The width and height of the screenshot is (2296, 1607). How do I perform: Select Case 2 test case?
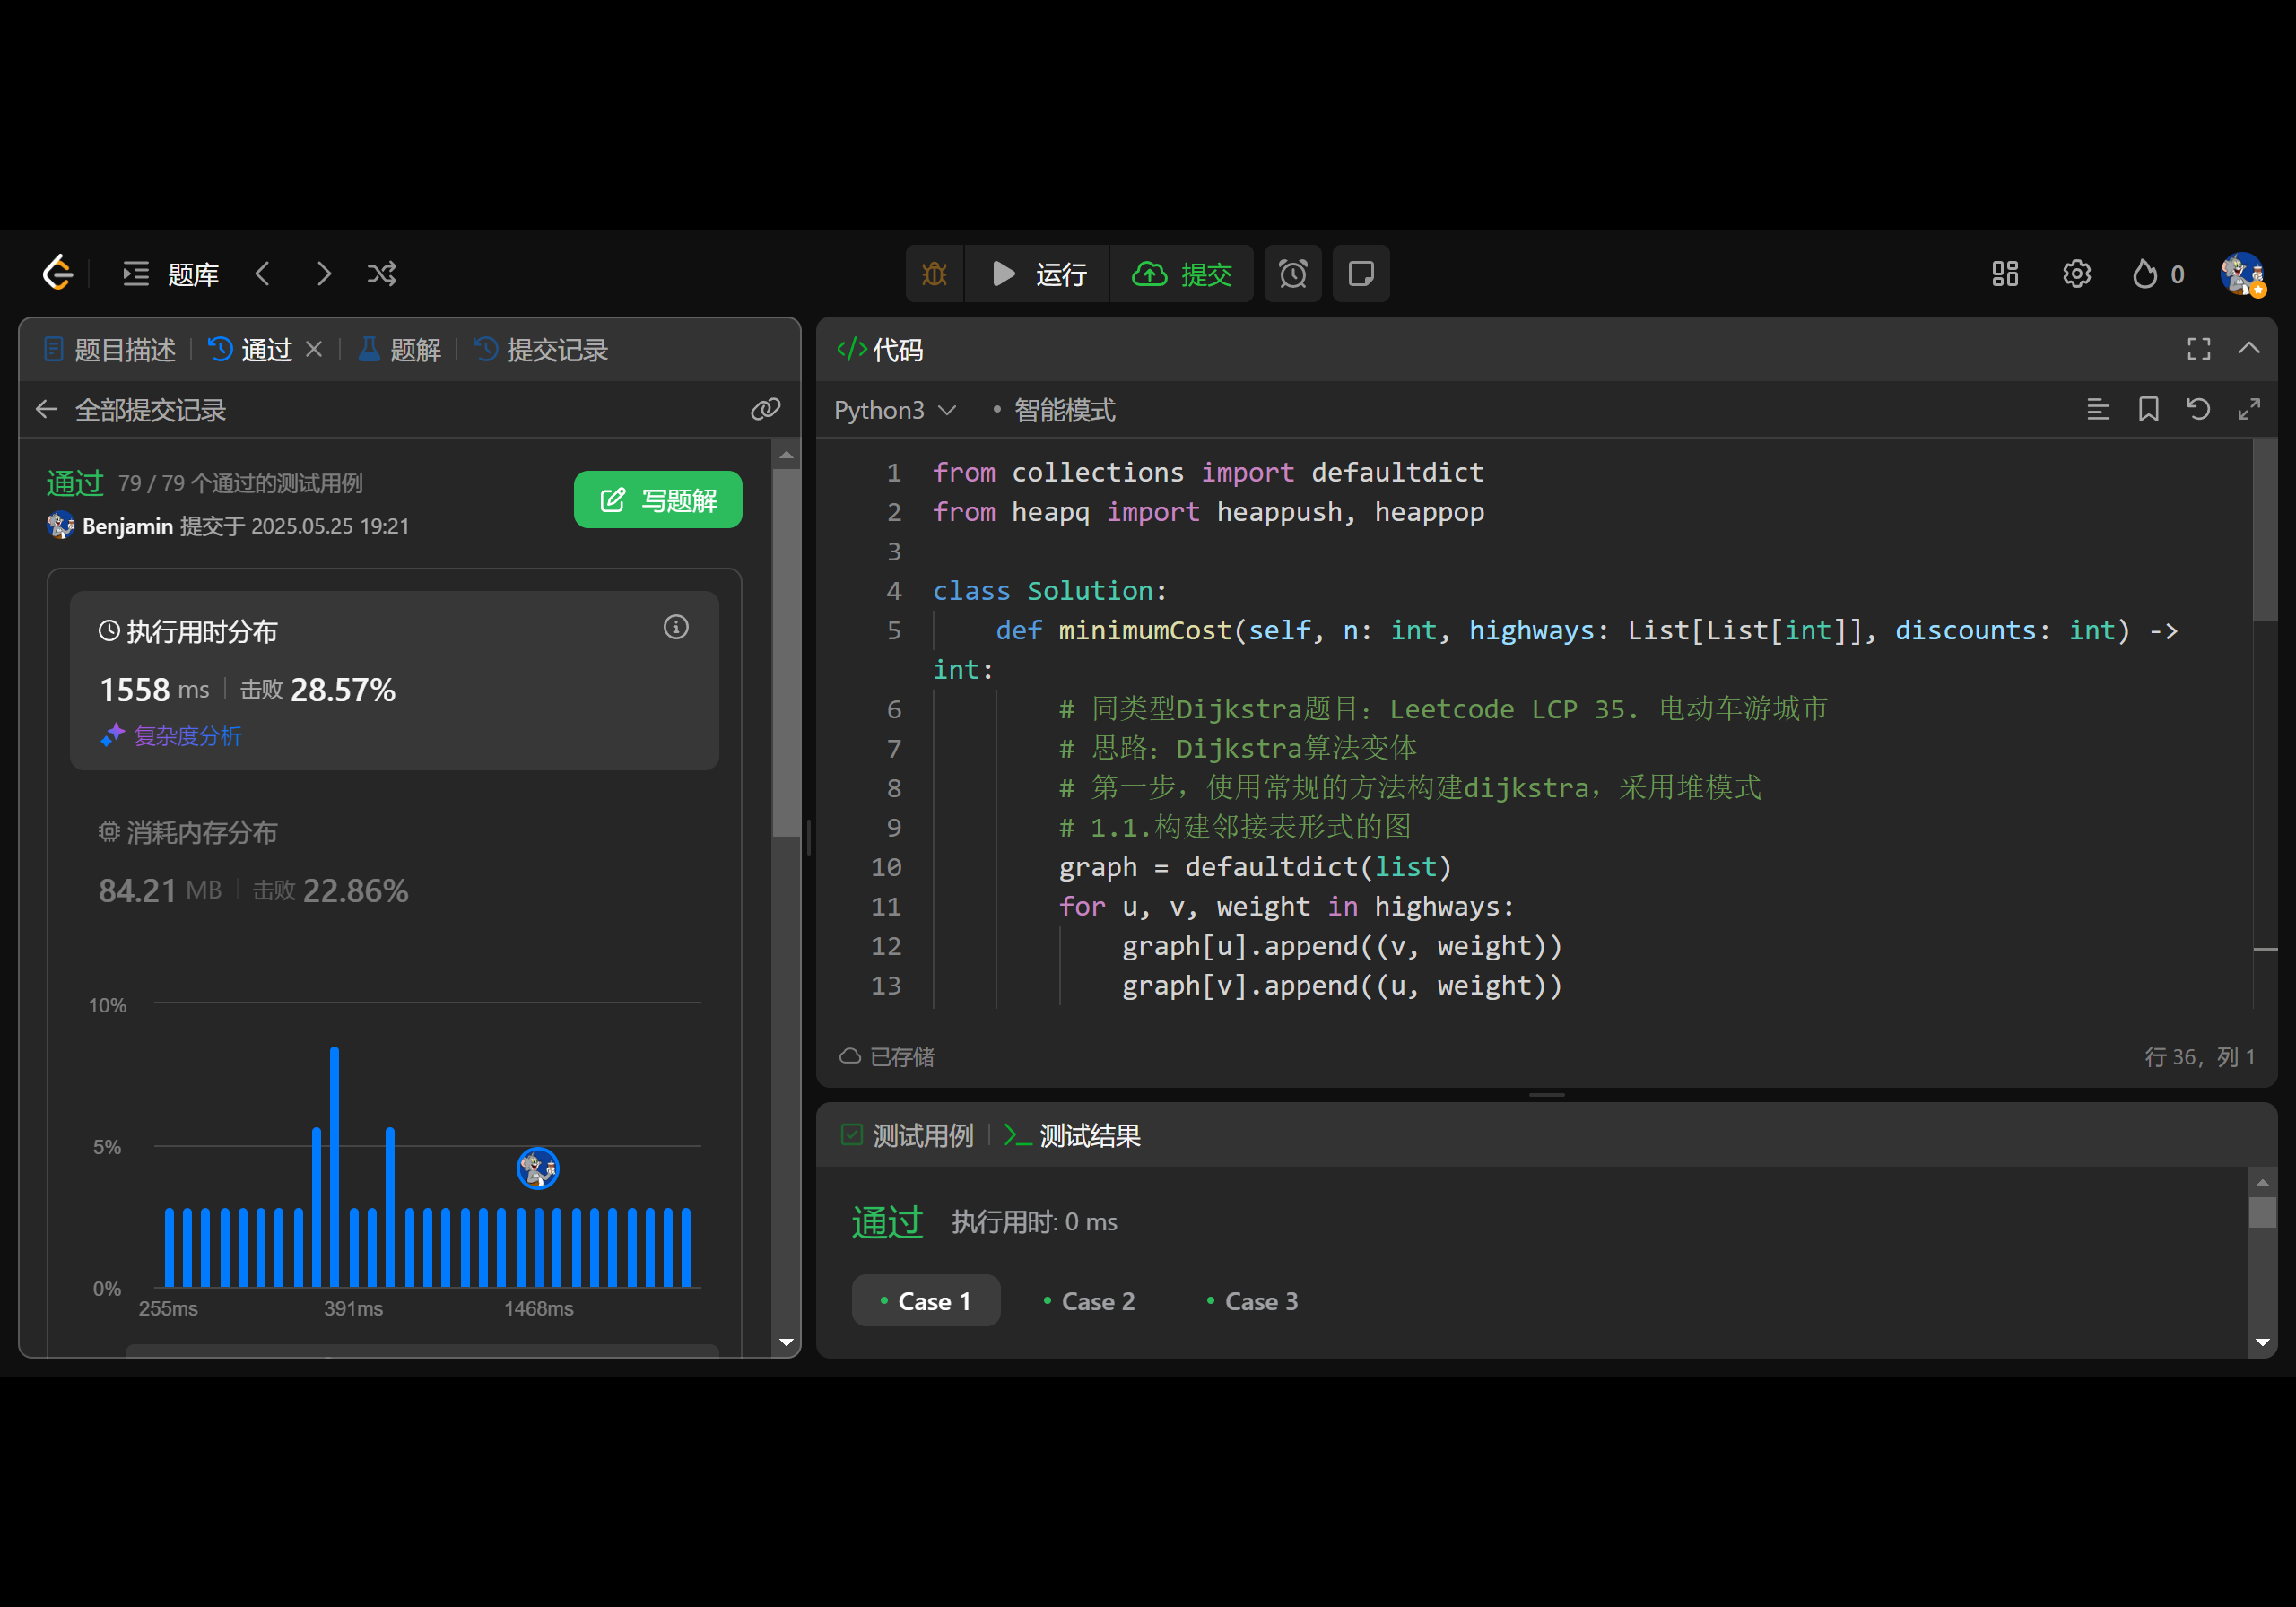coord(1088,1300)
